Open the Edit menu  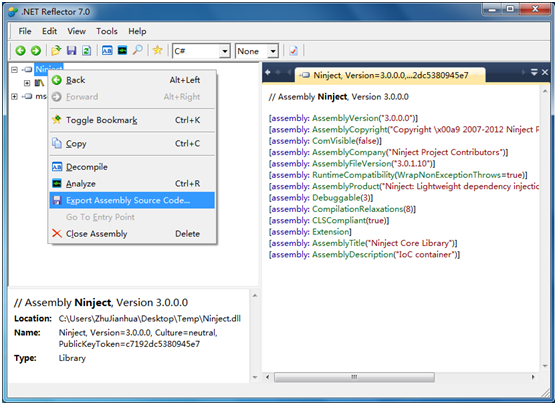49,31
